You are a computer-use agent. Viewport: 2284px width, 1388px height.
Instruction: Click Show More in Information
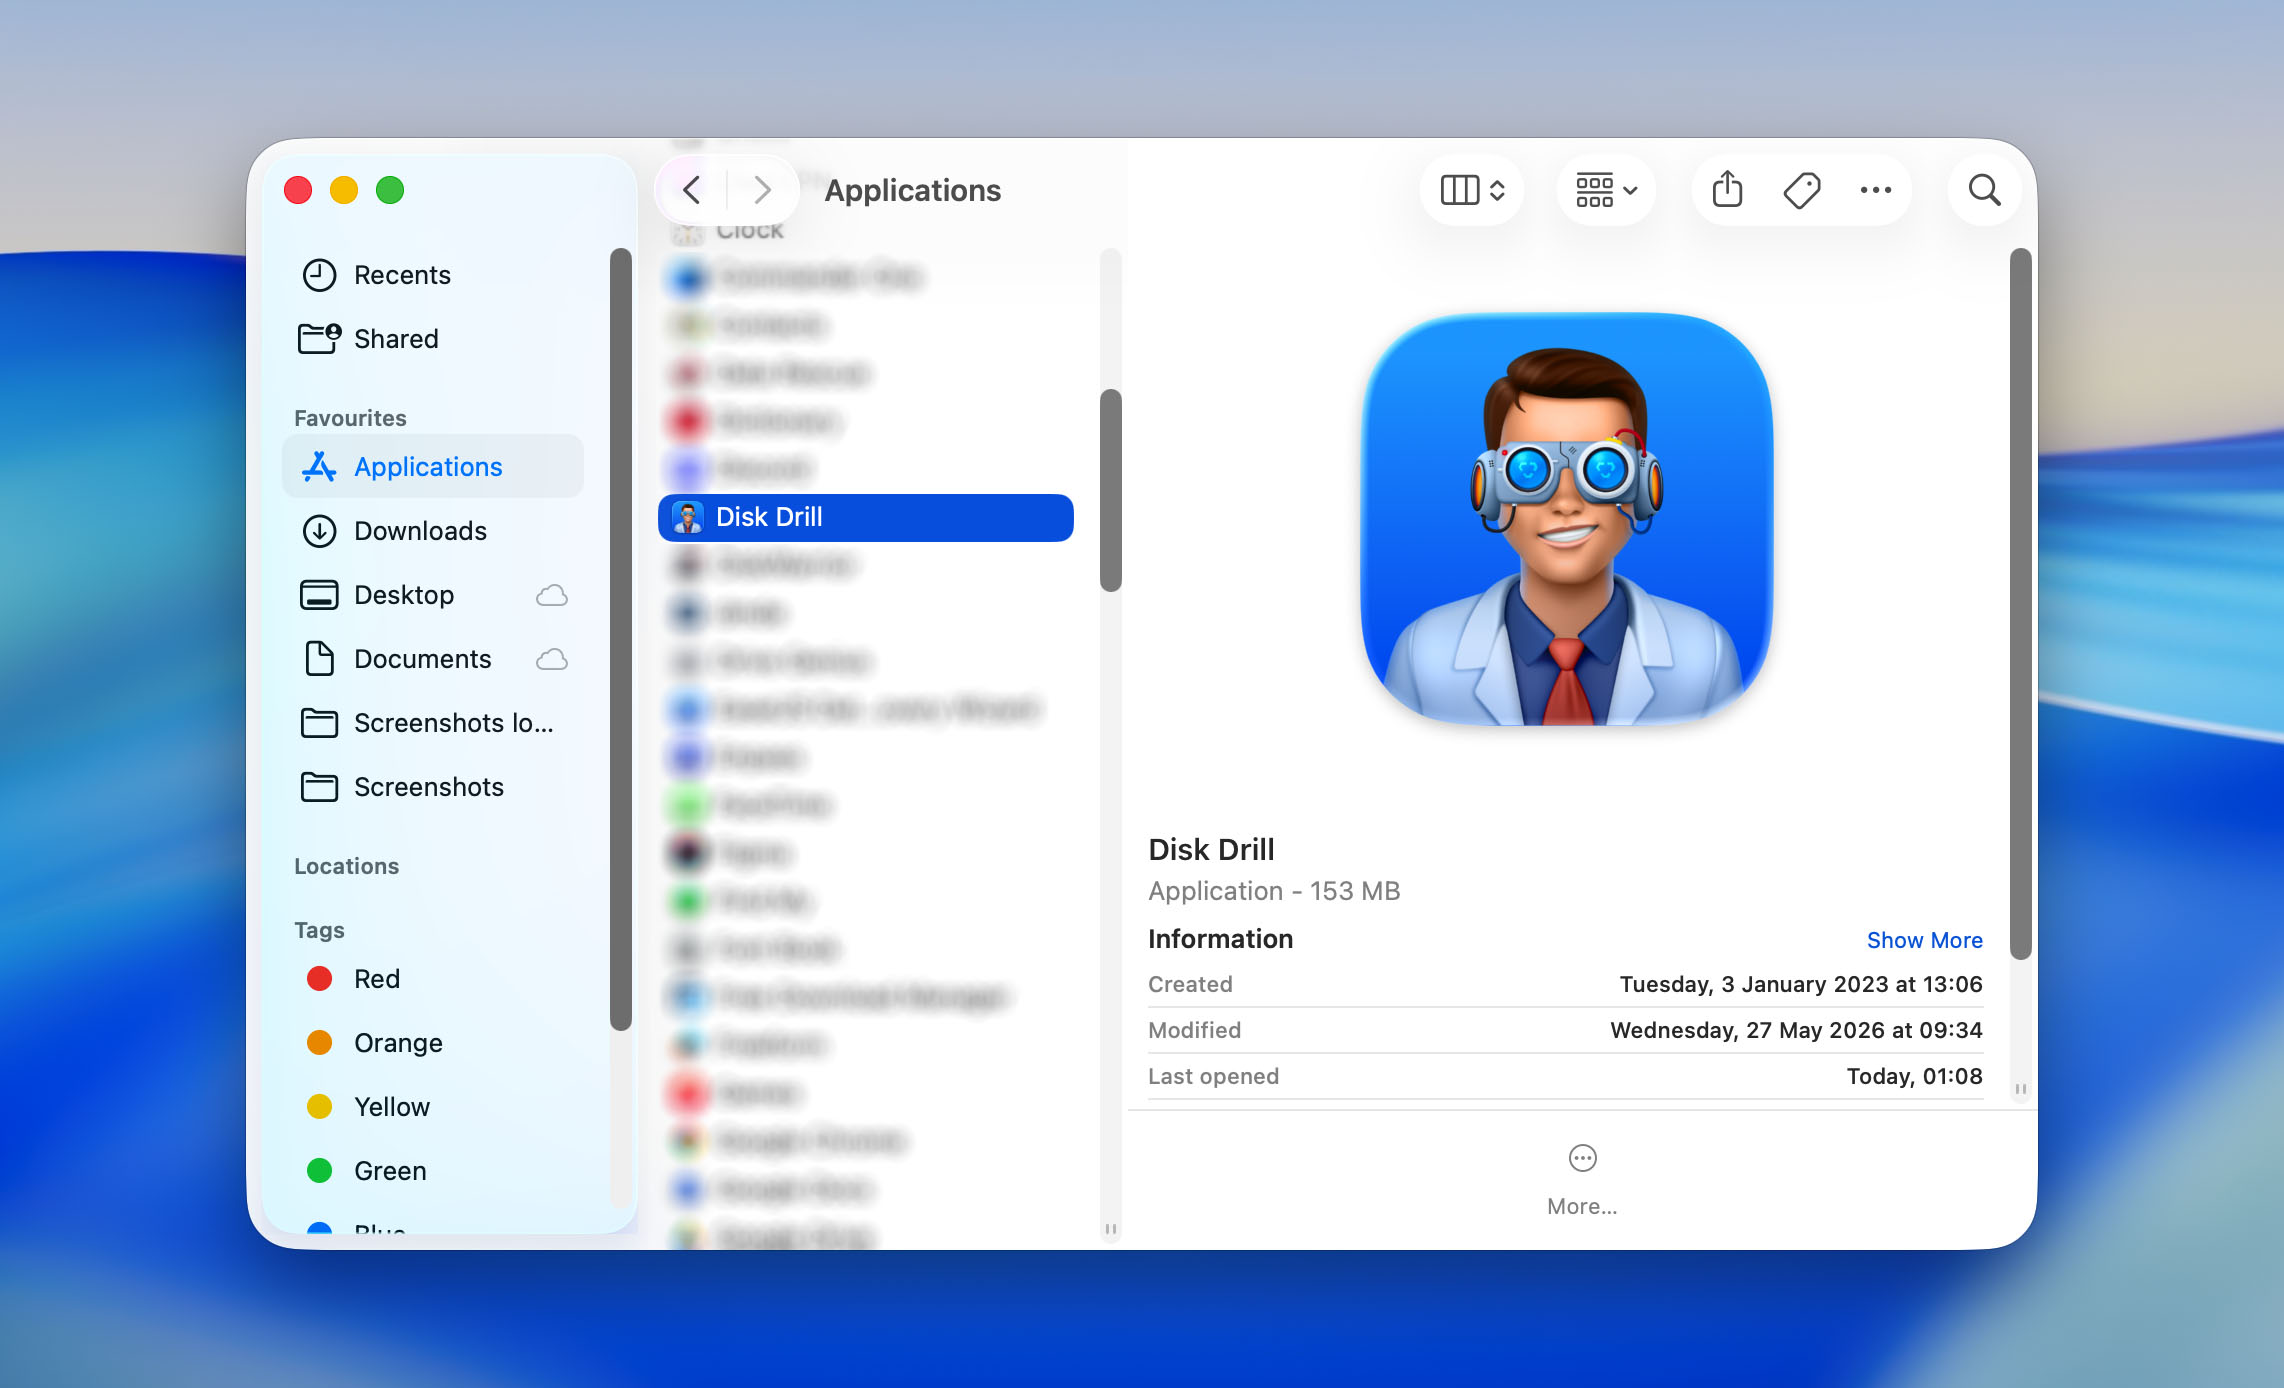point(1924,940)
